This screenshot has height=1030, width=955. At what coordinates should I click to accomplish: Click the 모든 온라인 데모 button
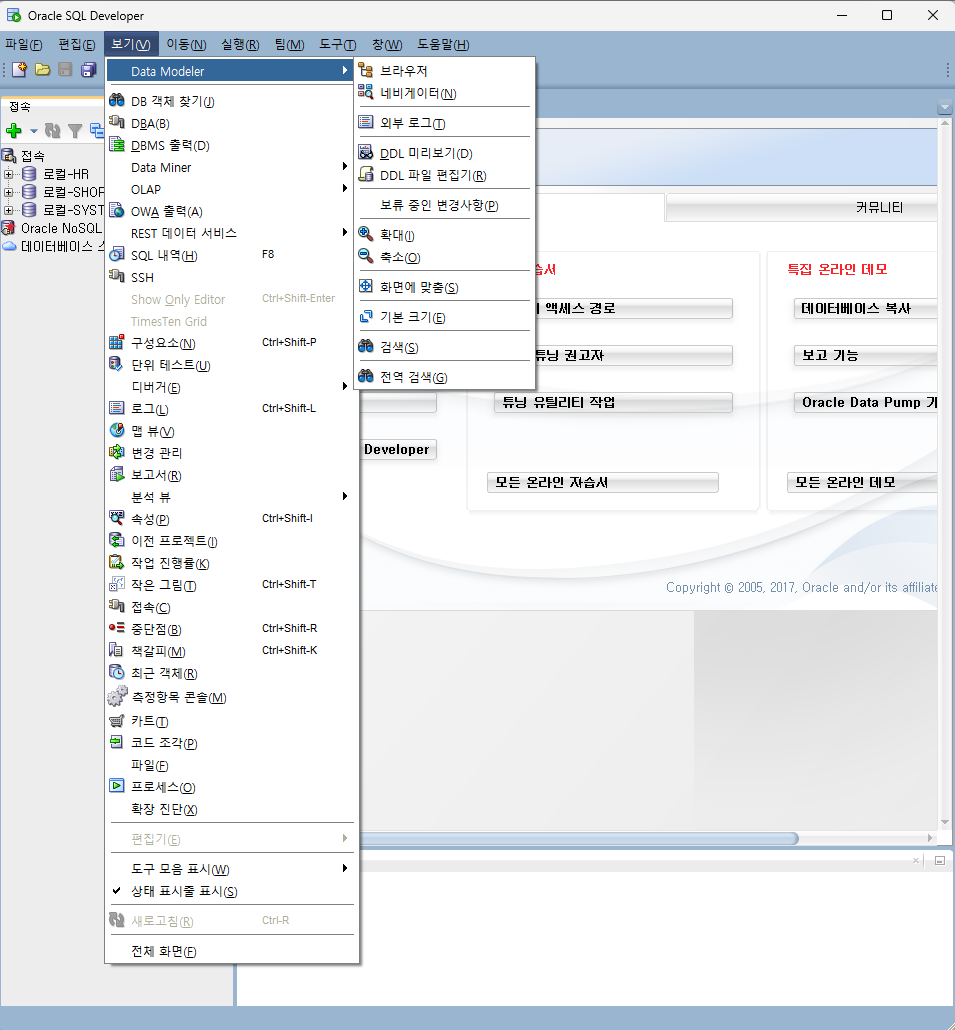coord(863,482)
